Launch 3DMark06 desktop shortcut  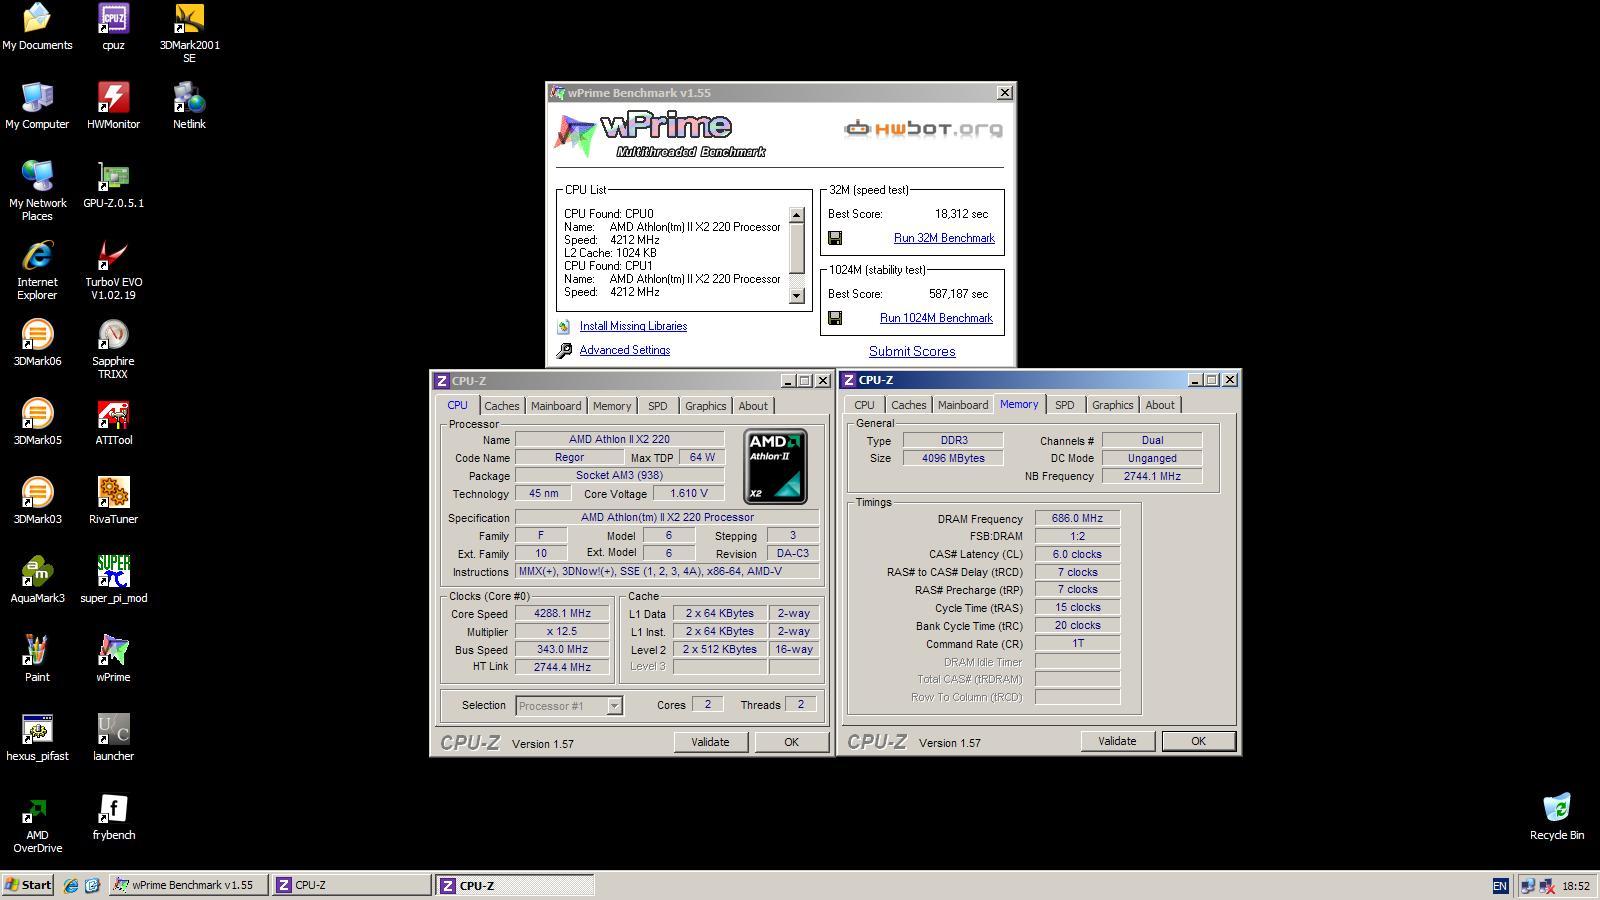click(x=37, y=343)
